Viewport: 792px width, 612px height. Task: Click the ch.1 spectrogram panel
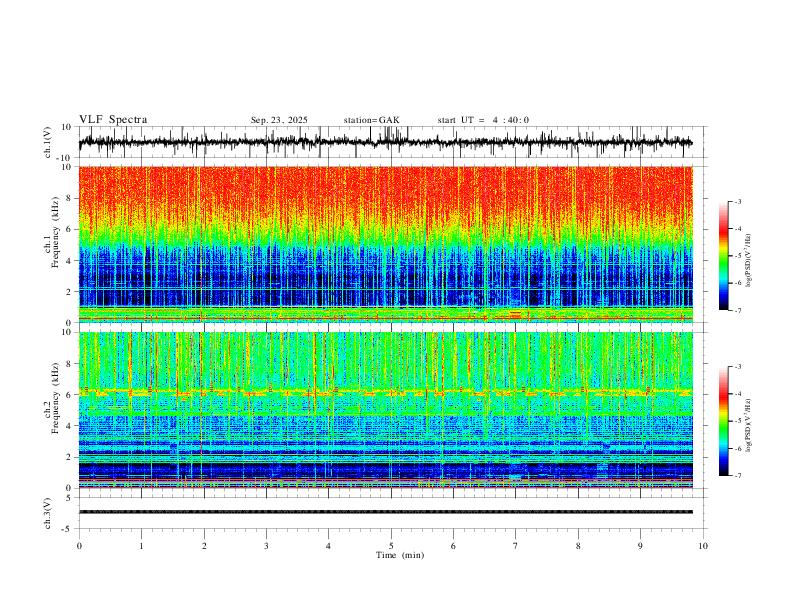pos(385,244)
